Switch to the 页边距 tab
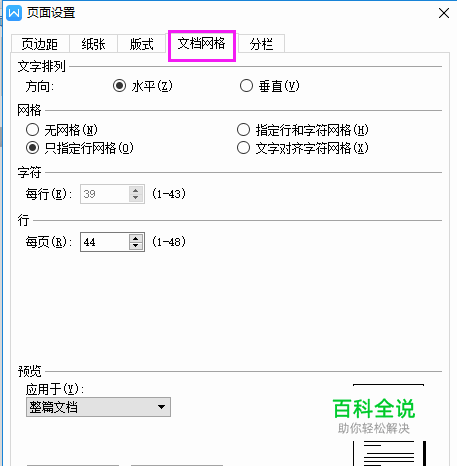 pos(40,44)
